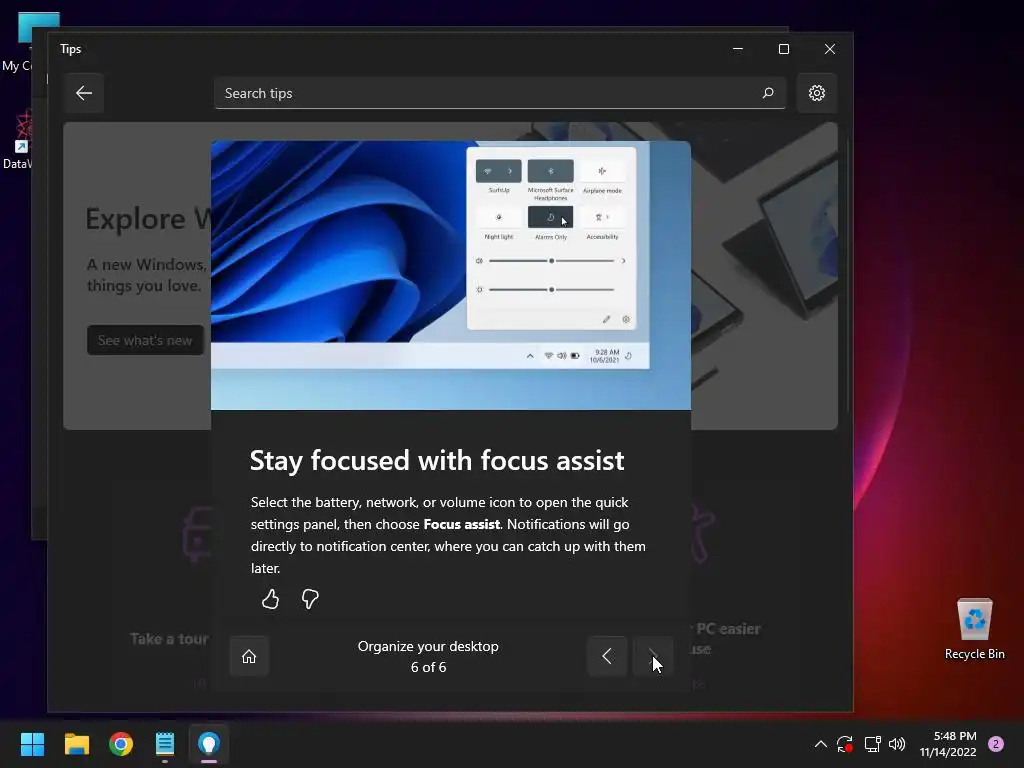Screen dimensions: 1024x768
Task: Open Tips settings gear
Action: (816, 93)
